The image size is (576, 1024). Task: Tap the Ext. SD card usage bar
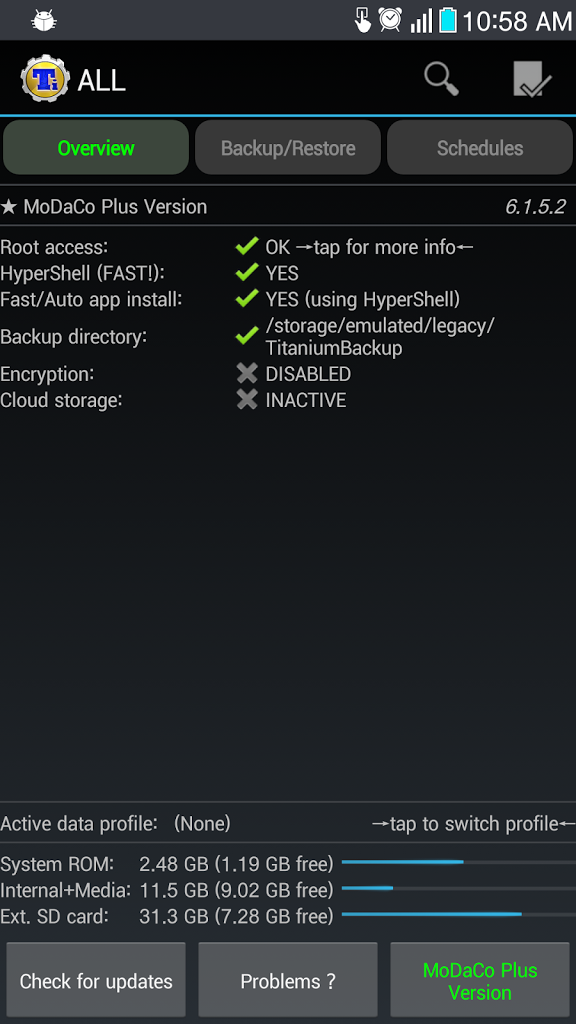point(458,914)
